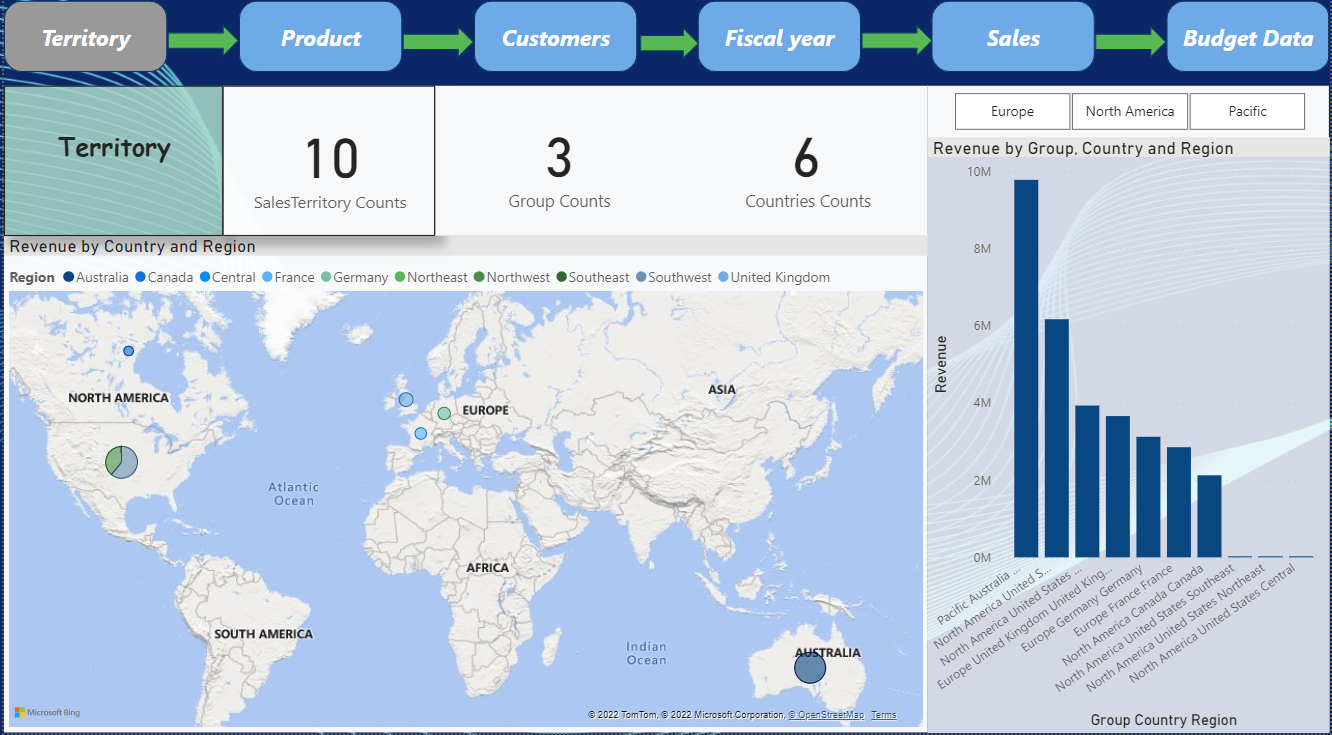Select the North America slicer button
The height and width of the screenshot is (735, 1332).
[1130, 111]
